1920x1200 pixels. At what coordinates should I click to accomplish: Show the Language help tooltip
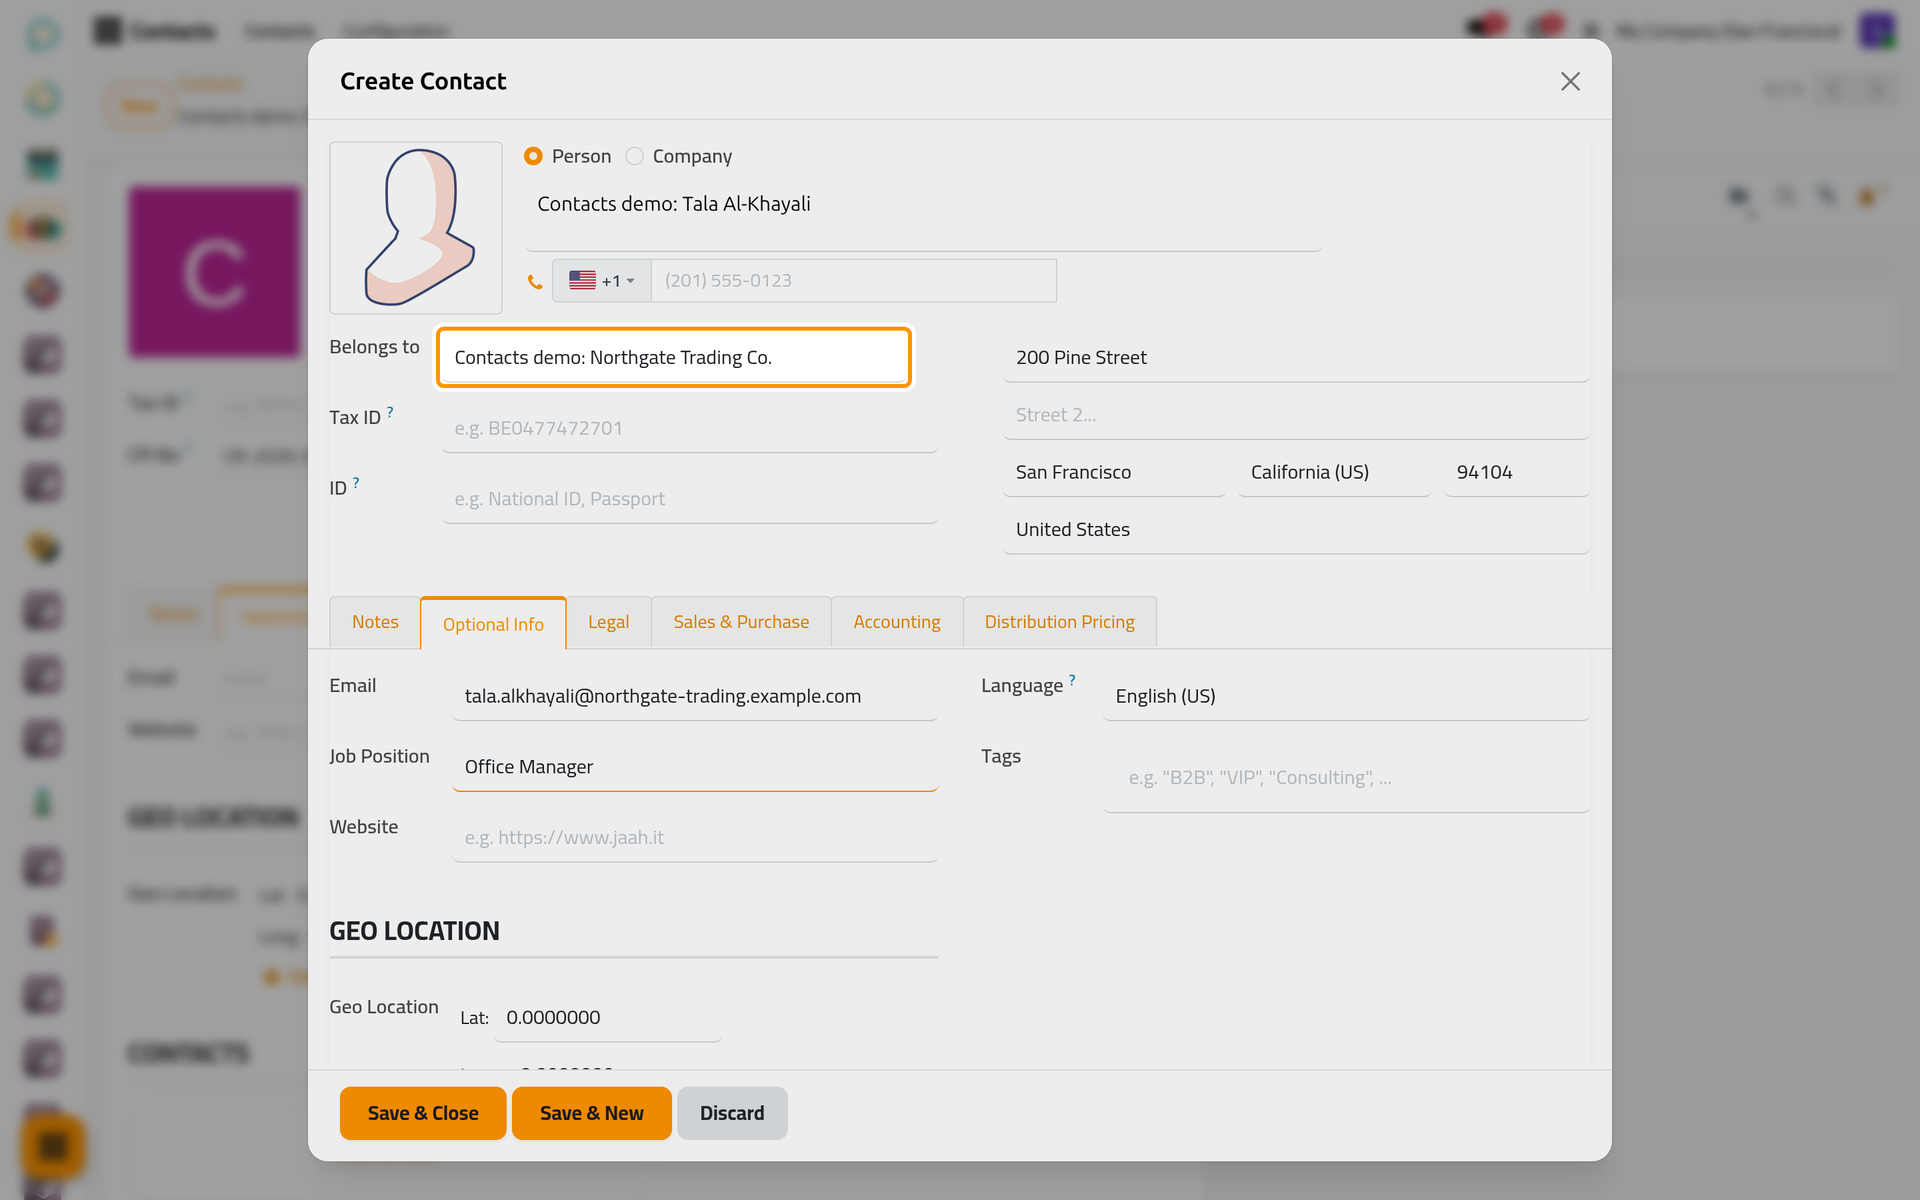tap(1072, 680)
